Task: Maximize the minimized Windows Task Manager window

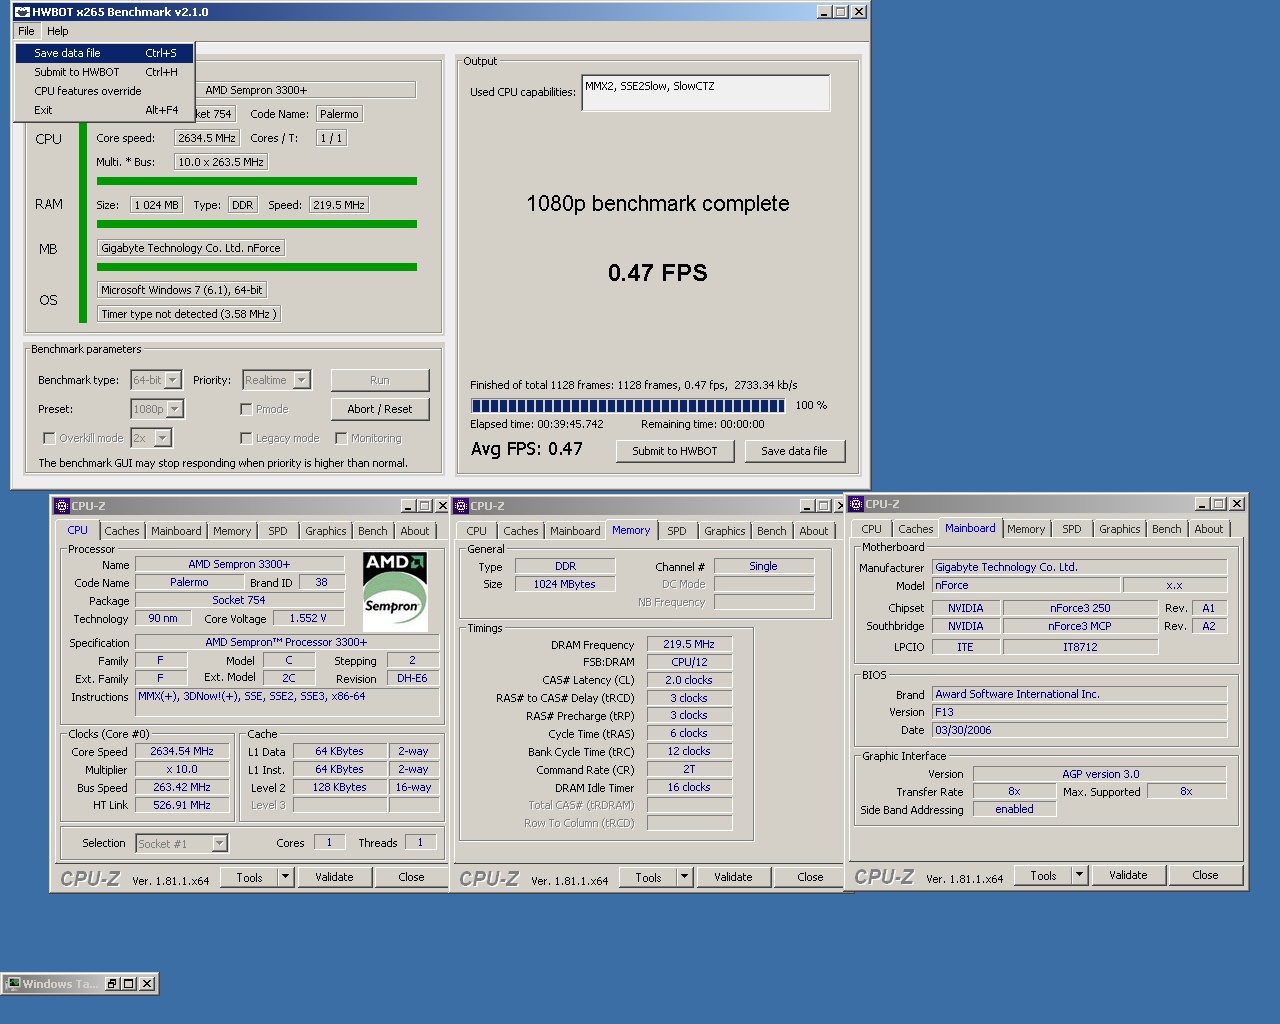Action: tap(129, 984)
